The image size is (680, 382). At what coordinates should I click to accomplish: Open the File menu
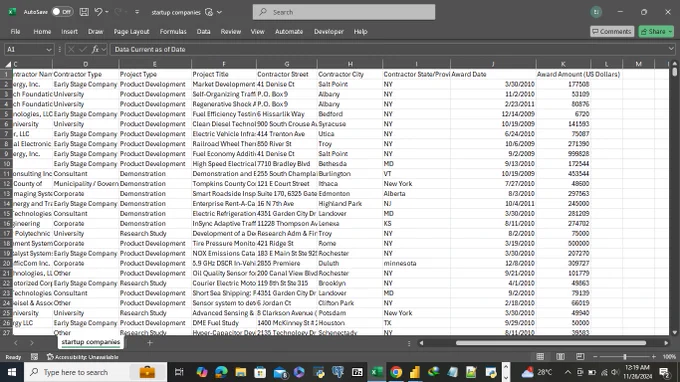click(15, 32)
